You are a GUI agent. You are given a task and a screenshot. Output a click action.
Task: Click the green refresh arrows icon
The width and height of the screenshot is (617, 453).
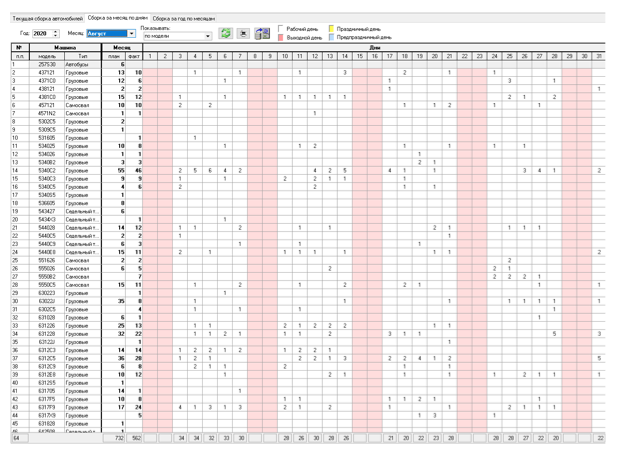225,33
